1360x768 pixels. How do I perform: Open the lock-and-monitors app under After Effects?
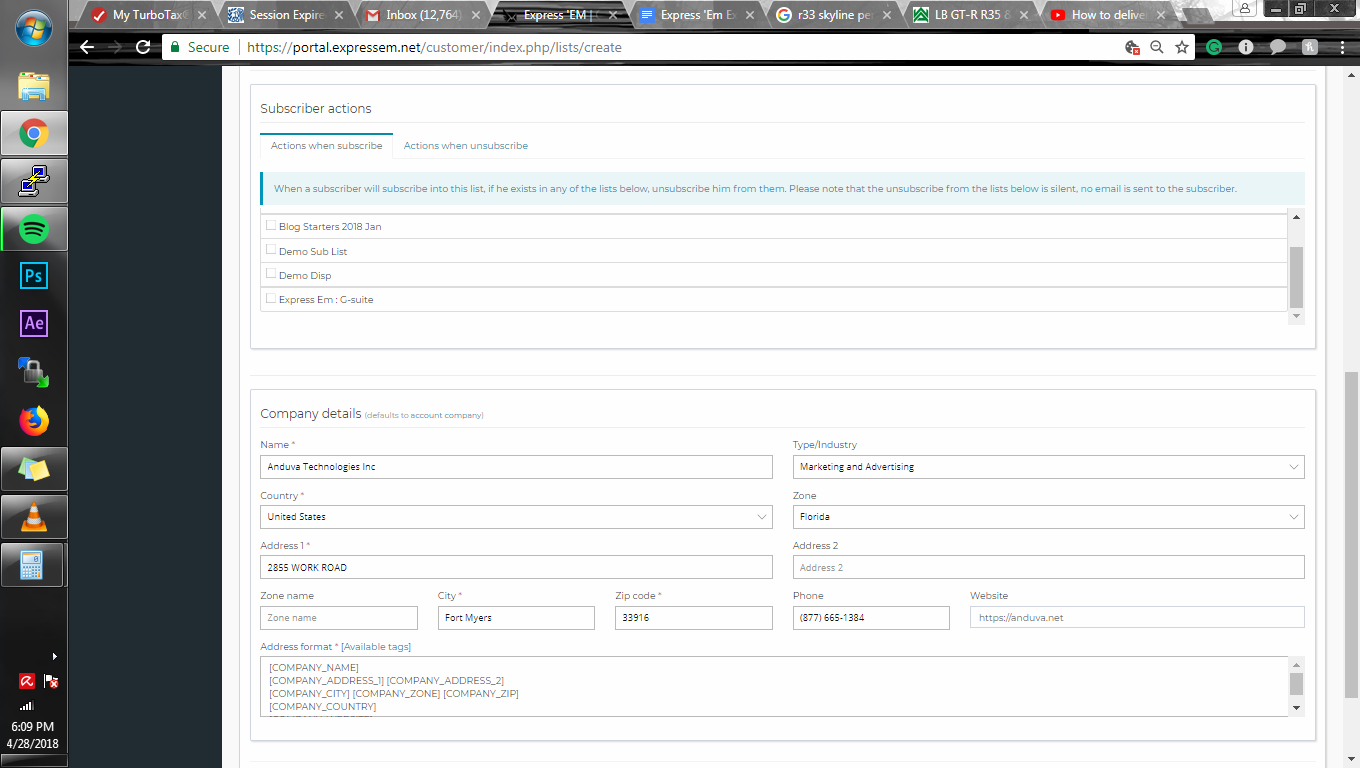(x=34, y=372)
